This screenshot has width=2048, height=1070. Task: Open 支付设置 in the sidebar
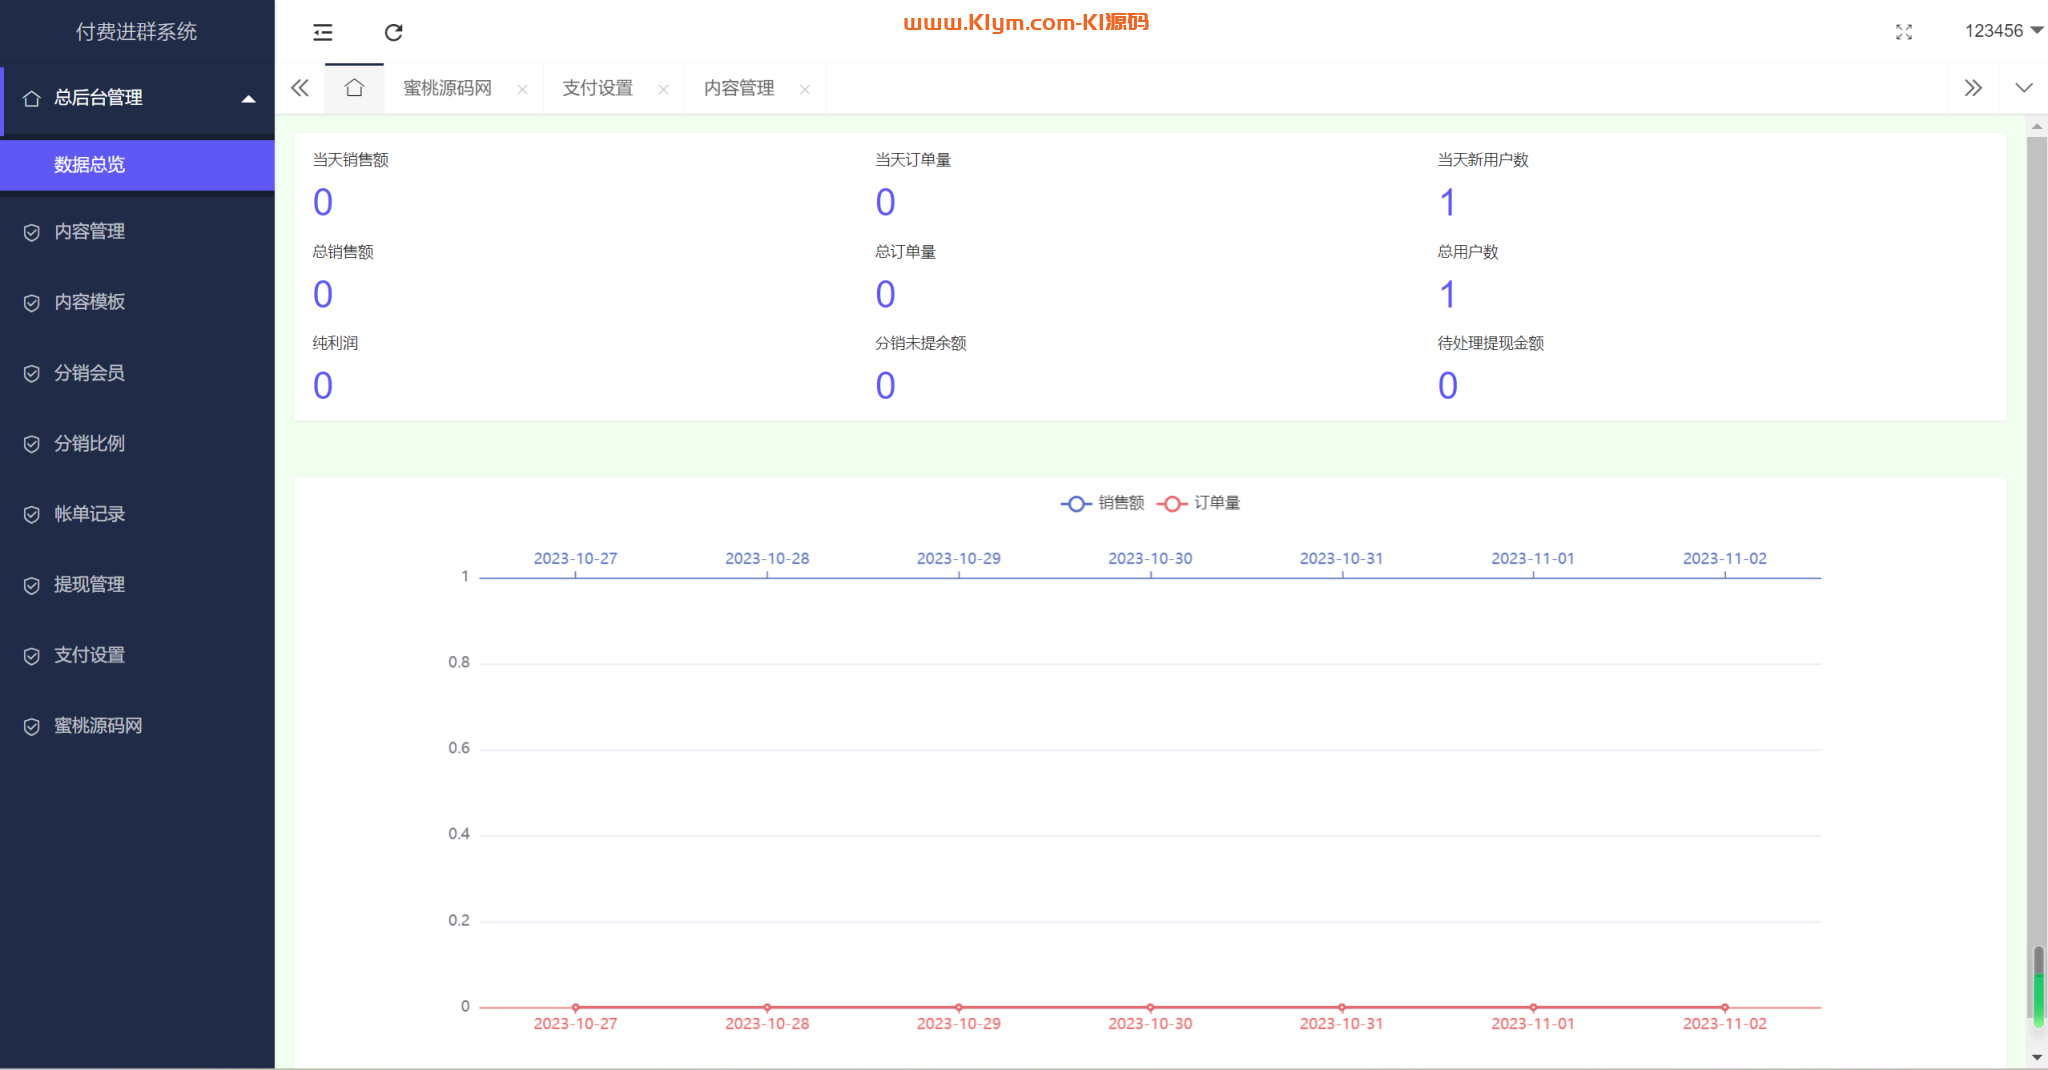[138, 655]
